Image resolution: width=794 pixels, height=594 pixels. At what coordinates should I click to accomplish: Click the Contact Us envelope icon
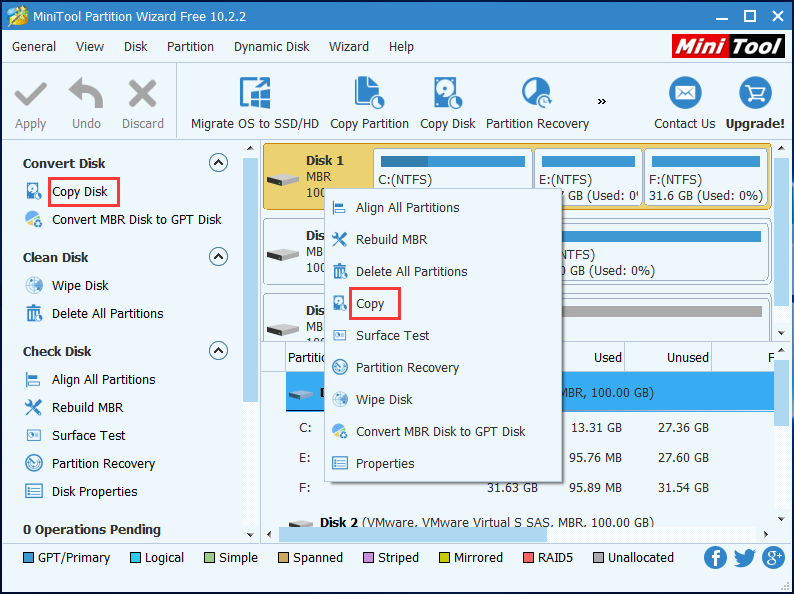point(685,93)
